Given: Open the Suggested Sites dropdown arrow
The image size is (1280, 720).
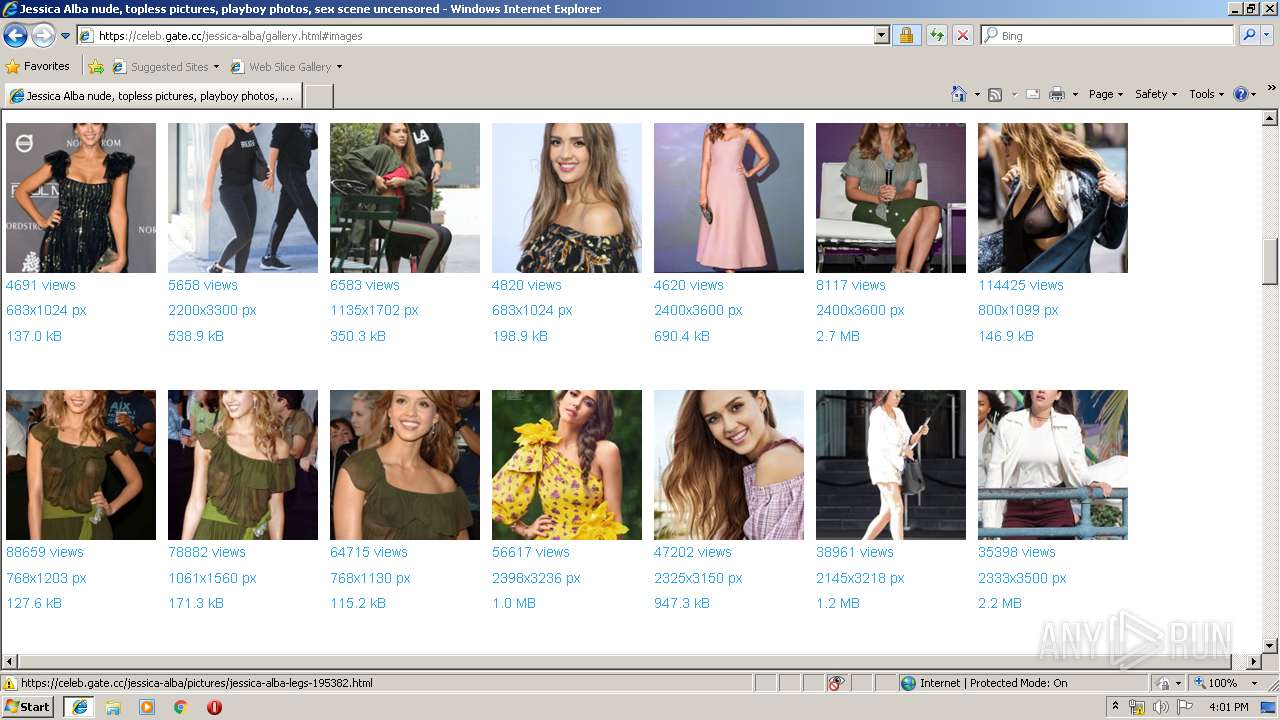Looking at the screenshot, I should tap(216, 67).
